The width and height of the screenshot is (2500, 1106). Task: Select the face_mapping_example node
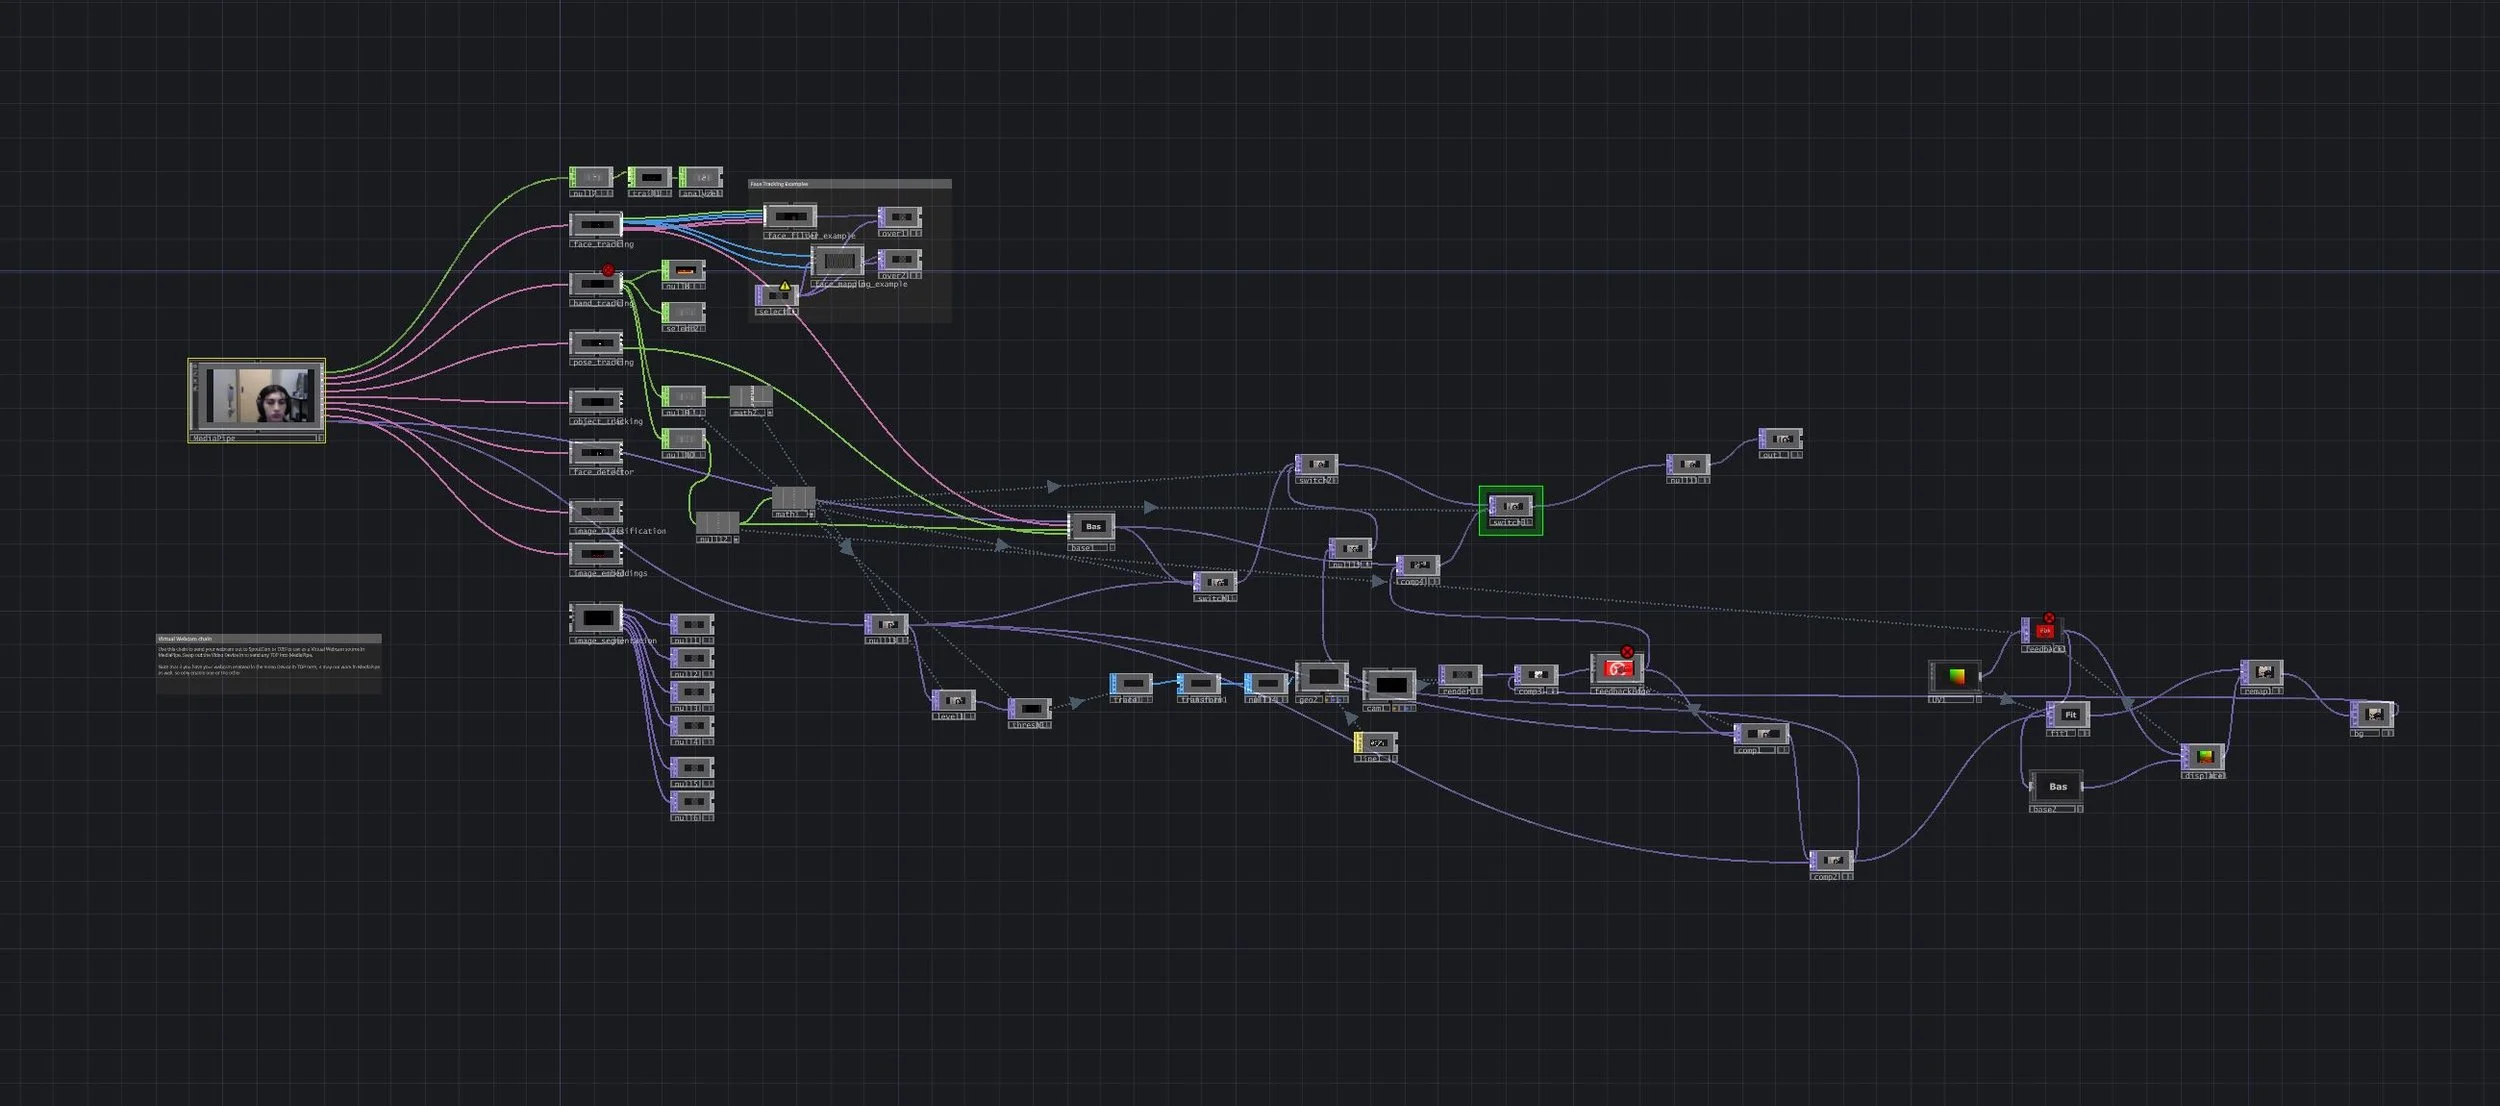click(838, 261)
